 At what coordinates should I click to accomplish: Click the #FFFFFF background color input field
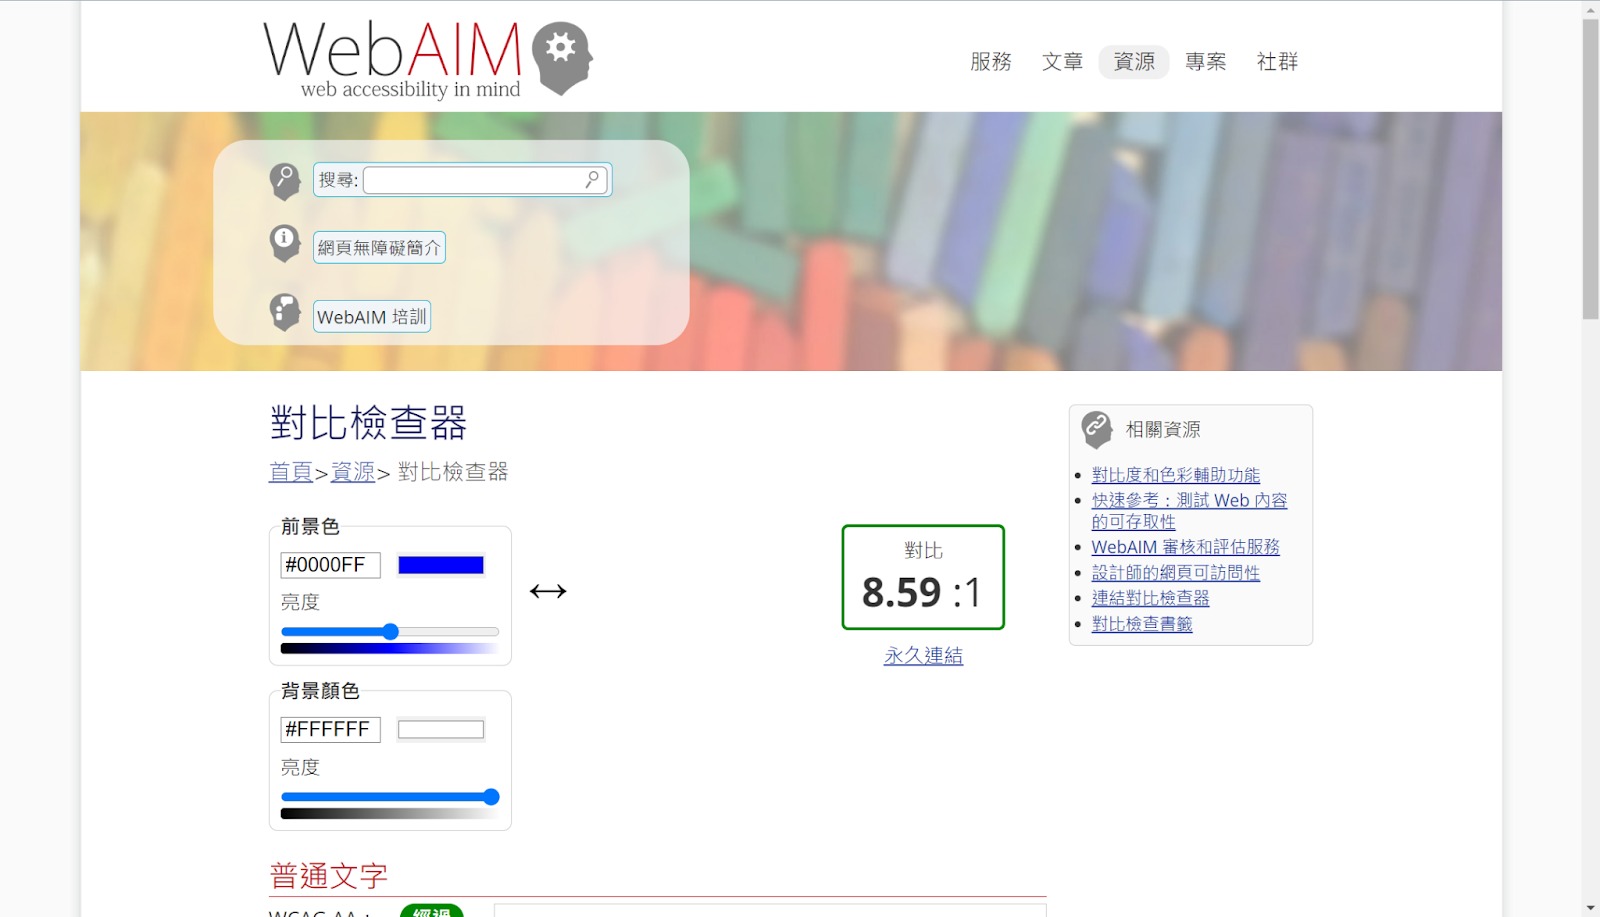[330, 729]
